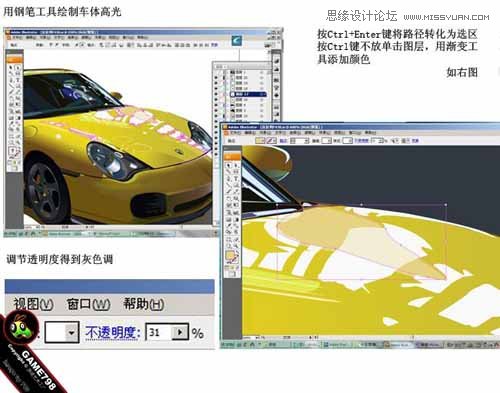Open the opacity slider arrow beside 31
The width and height of the screenshot is (500, 393).
(180, 332)
